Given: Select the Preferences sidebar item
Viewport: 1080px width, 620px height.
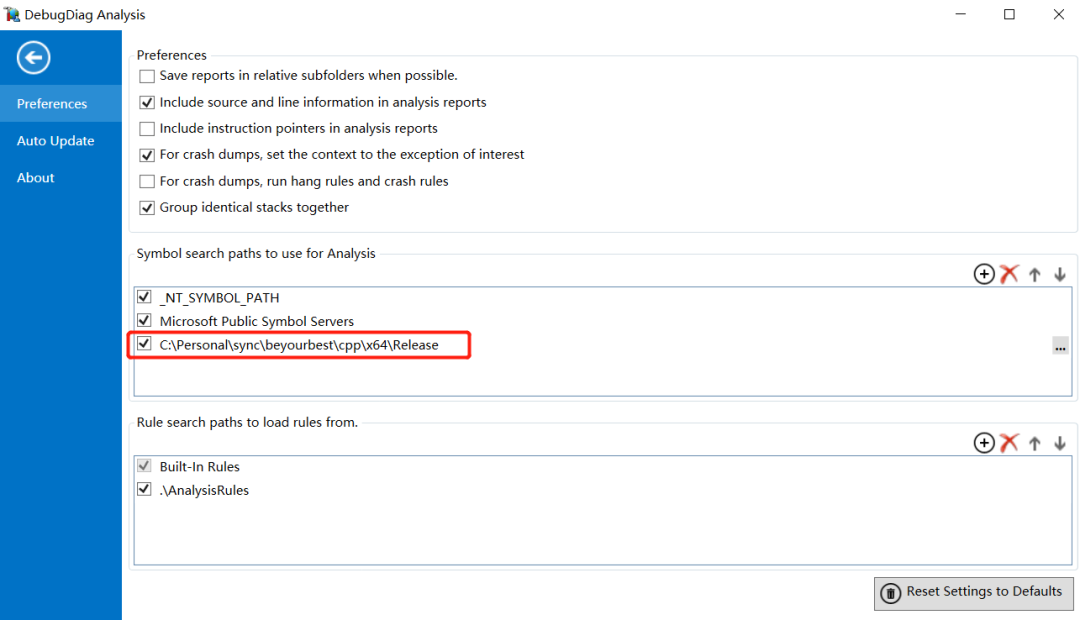Looking at the screenshot, I should pos(52,104).
